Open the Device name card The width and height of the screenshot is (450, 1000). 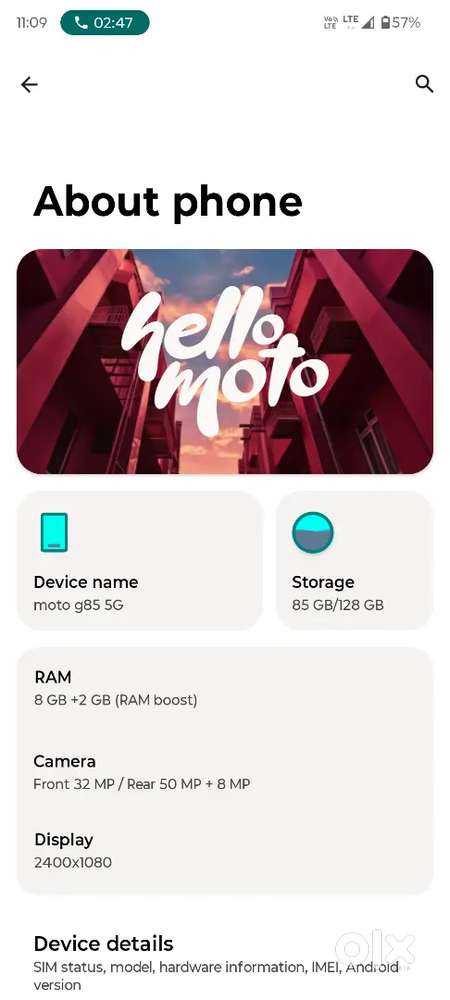tap(140, 561)
